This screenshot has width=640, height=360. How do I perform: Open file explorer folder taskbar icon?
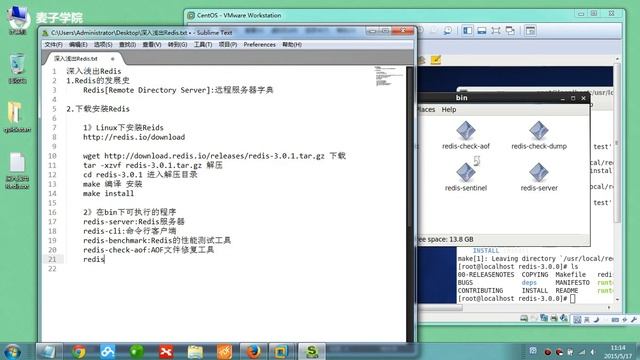[x=195, y=352]
